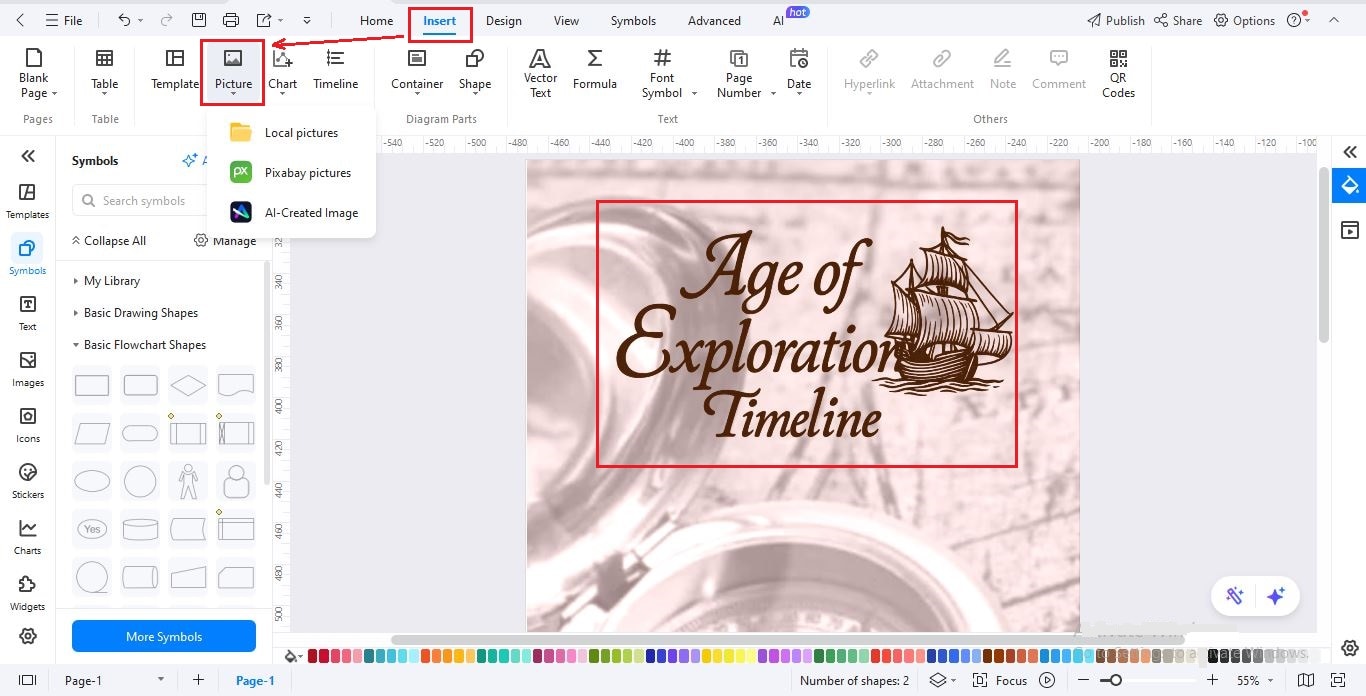Click the Share button

point(1177,20)
